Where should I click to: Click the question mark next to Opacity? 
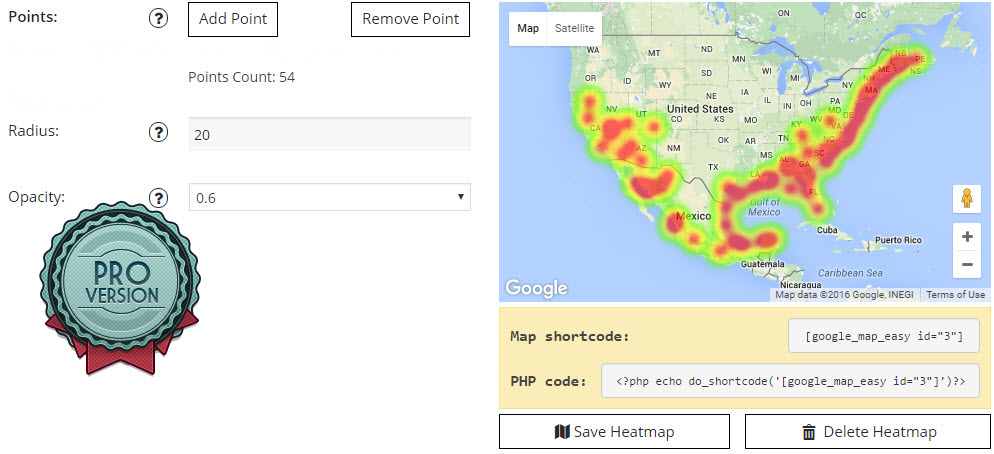[158, 197]
